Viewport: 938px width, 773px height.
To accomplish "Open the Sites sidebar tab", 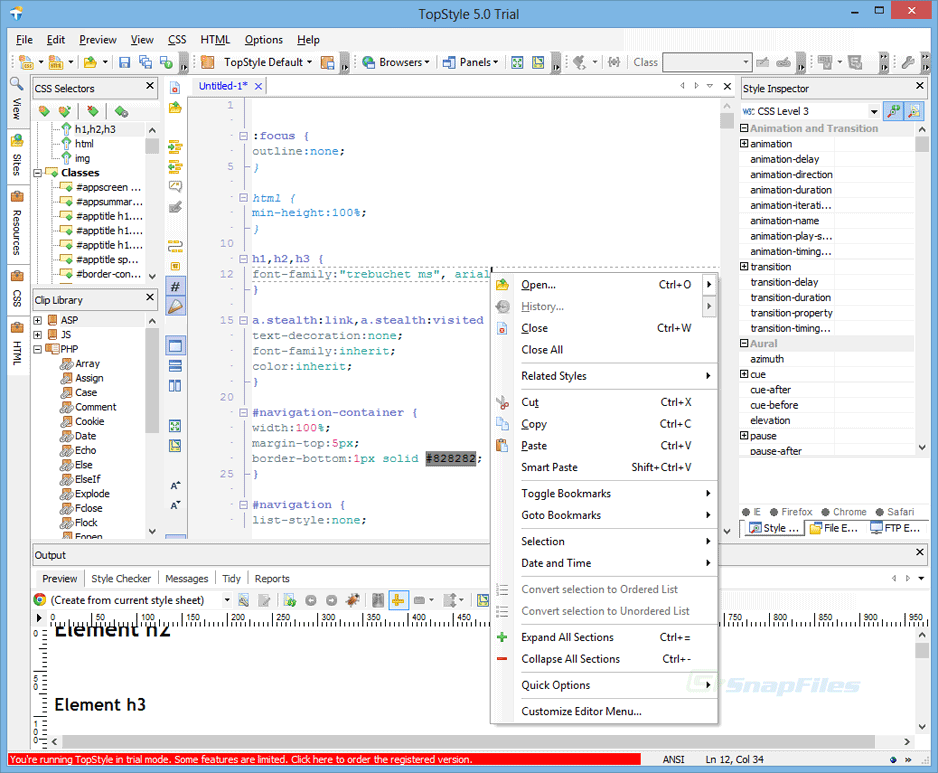I will 17,157.
